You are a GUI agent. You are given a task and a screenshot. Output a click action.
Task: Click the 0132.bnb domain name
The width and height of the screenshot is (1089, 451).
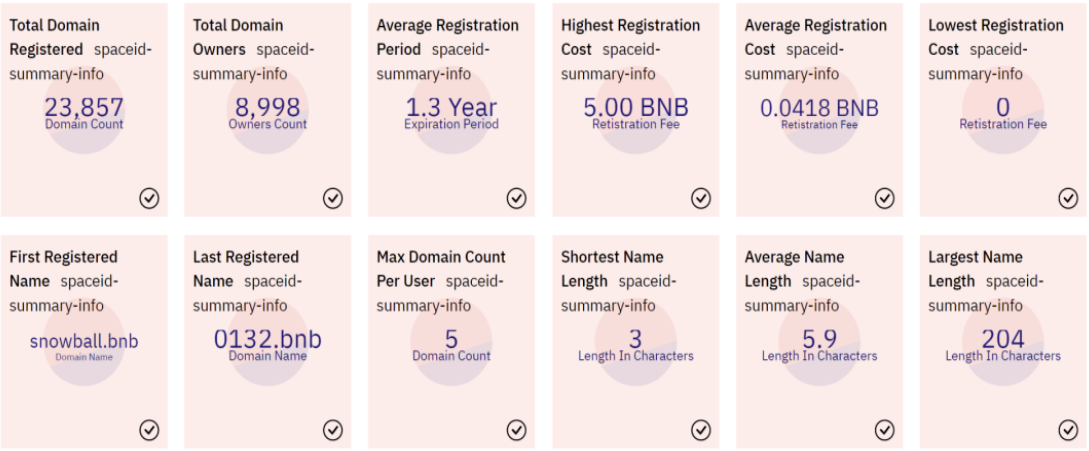coord(267,339)
